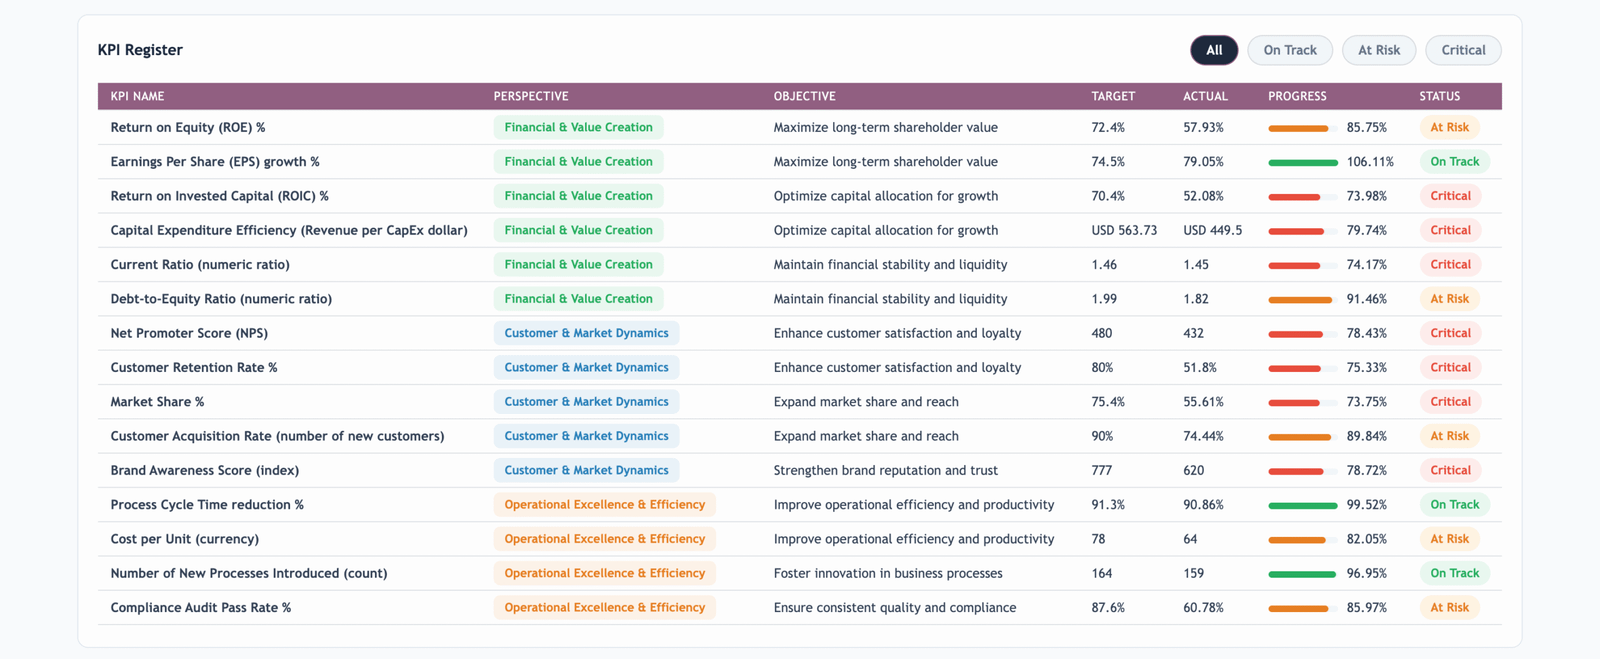The width and height of the screenshot is (1600, 659).
Task: Click objective 'Foster innovation in business processes'
Action: pos(888,573)
